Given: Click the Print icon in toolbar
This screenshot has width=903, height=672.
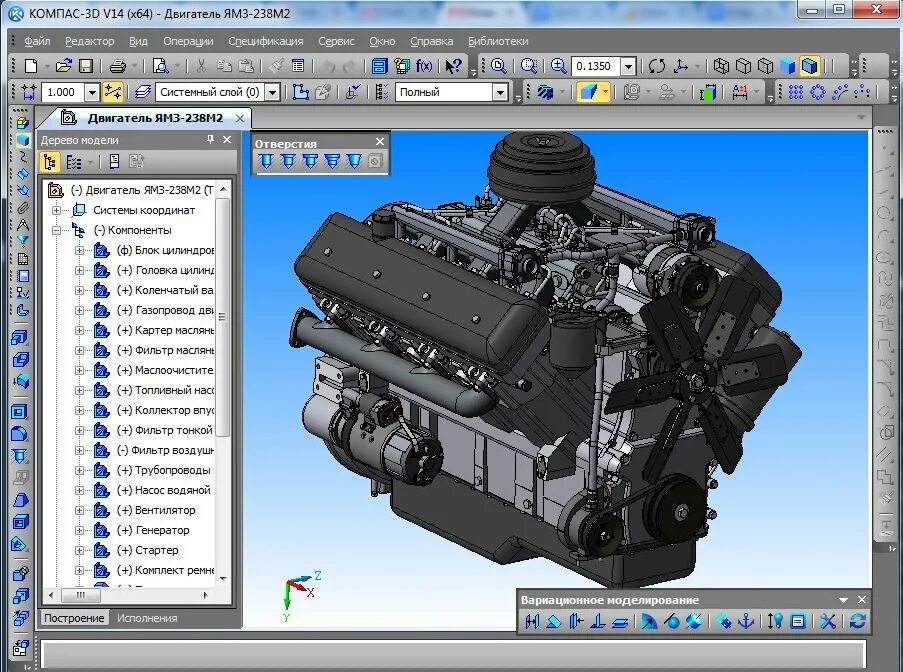Looking at the screenshot, I should pos(117,66).
